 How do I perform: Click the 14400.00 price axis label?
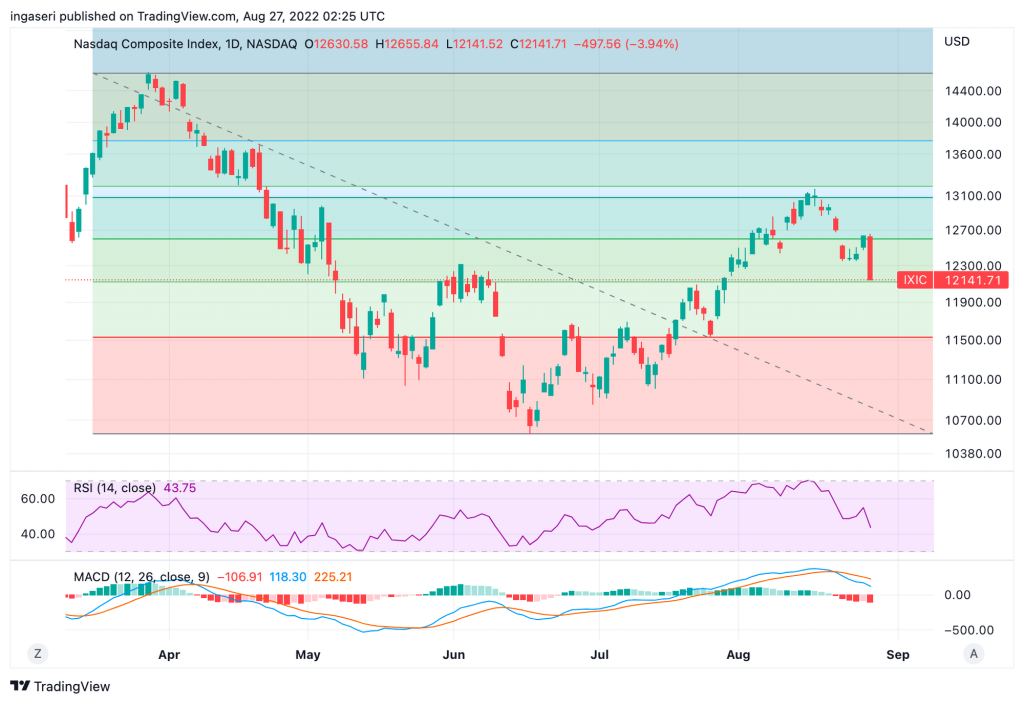[x=973, y=91]
